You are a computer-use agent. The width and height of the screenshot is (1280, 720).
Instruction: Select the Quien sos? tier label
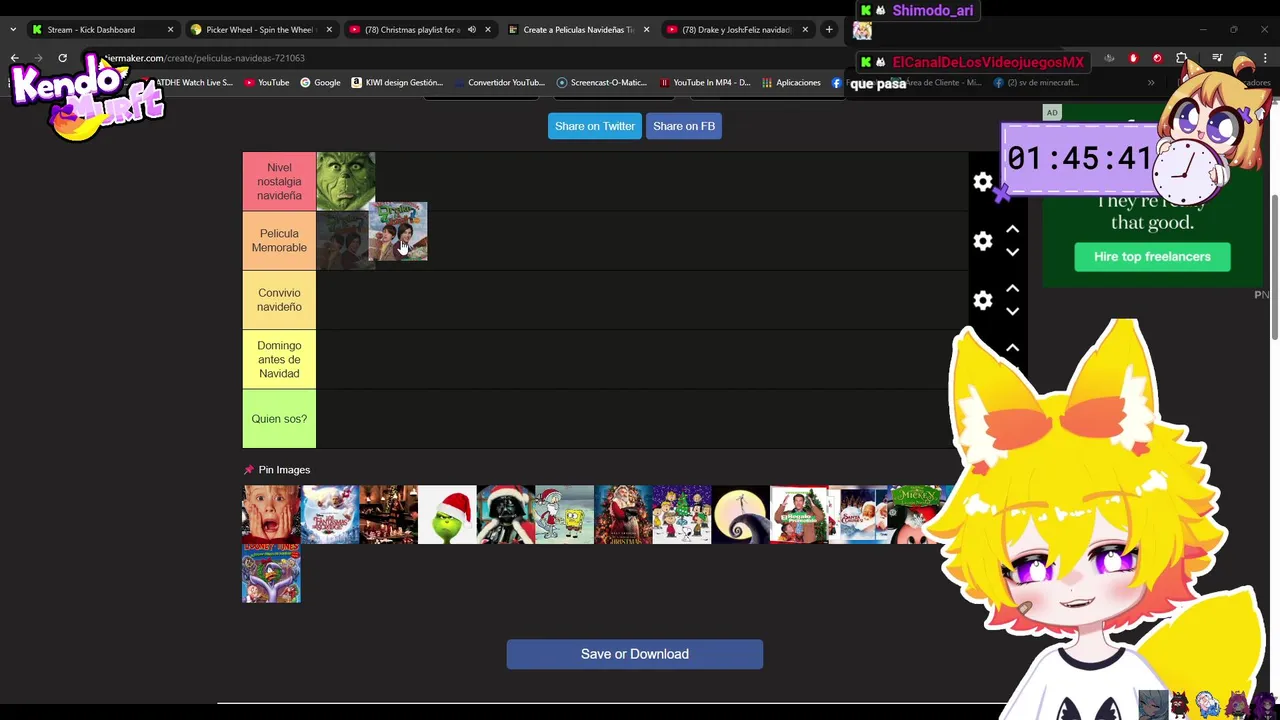click(x=279, y=419)
